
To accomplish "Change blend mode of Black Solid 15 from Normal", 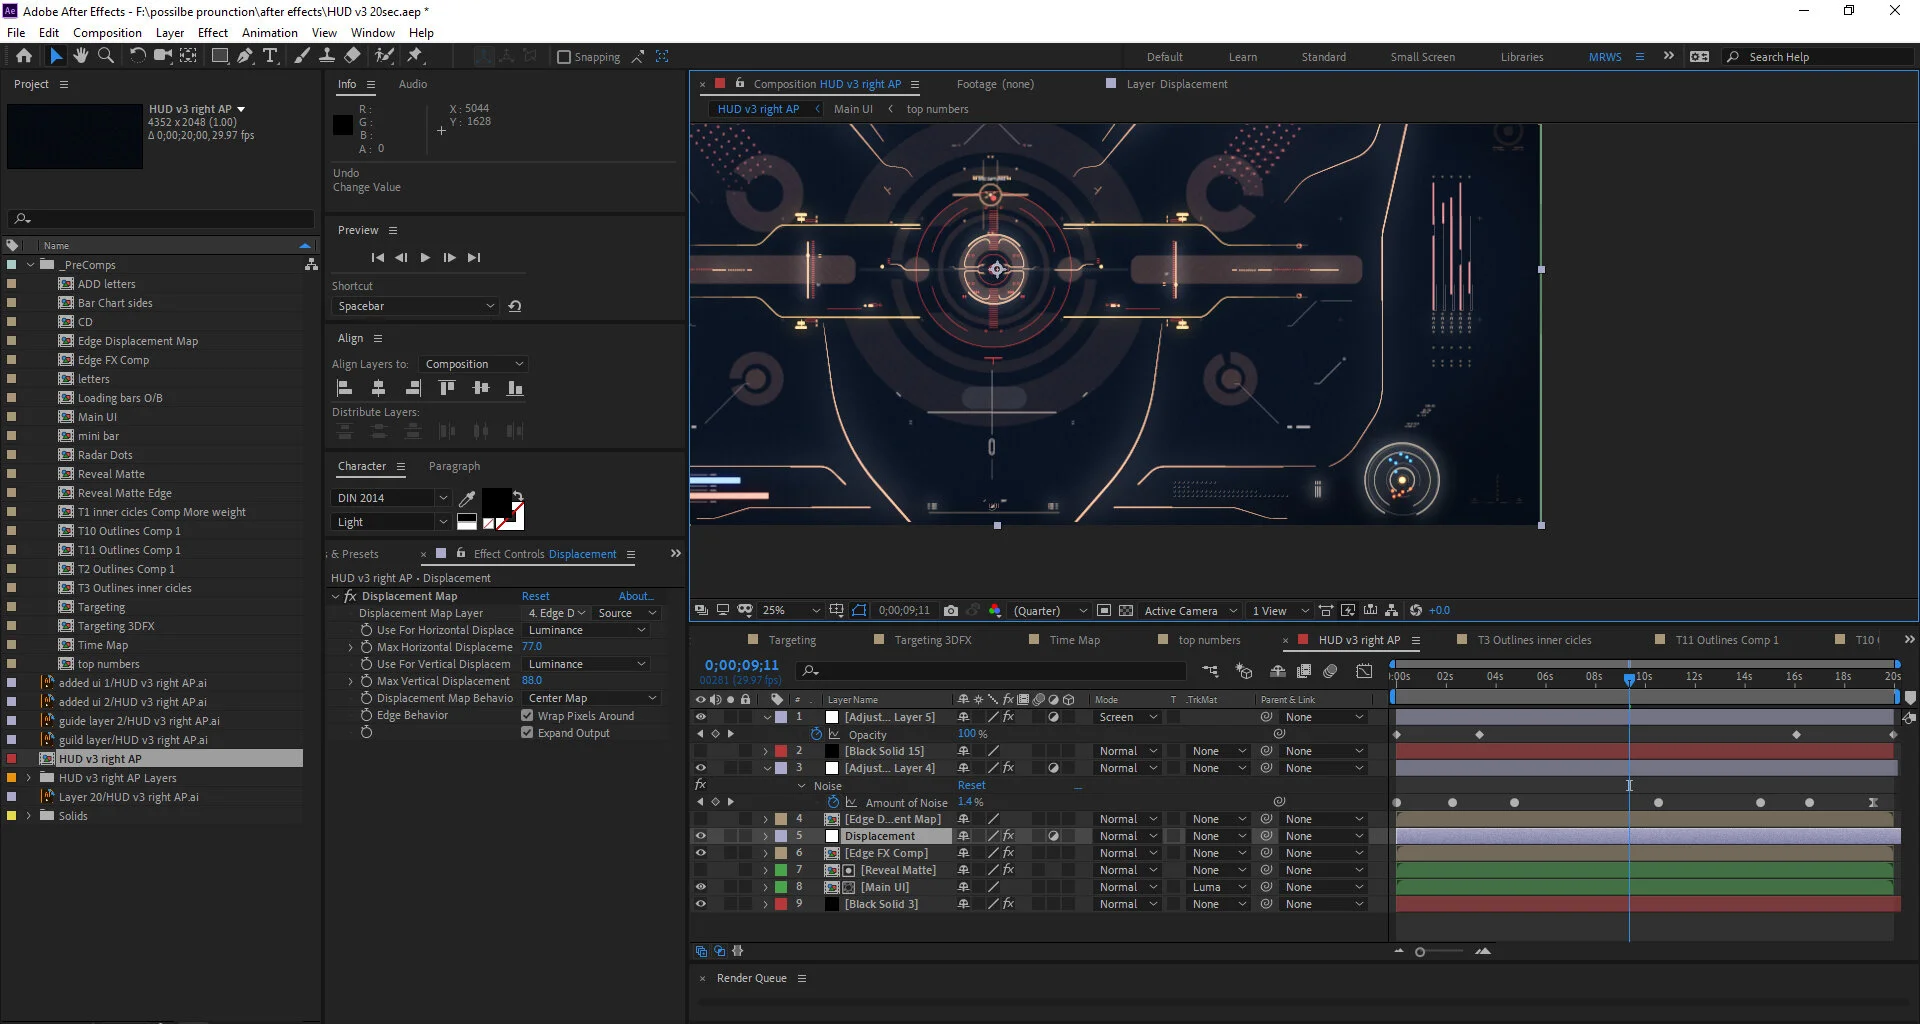I will pos(1124,750).
